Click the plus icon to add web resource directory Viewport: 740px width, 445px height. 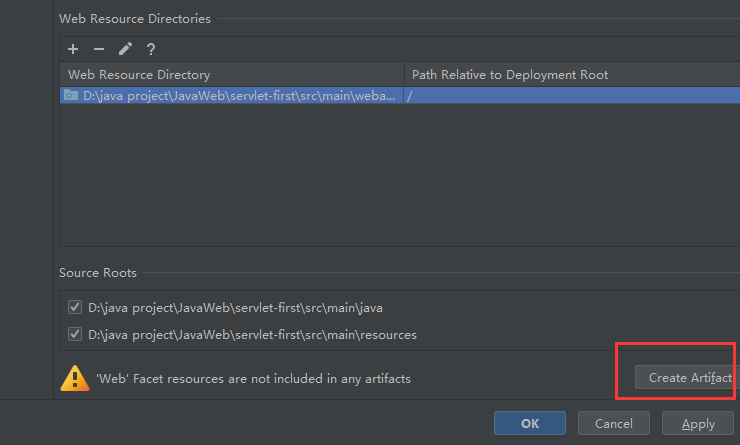coord(73,49)
